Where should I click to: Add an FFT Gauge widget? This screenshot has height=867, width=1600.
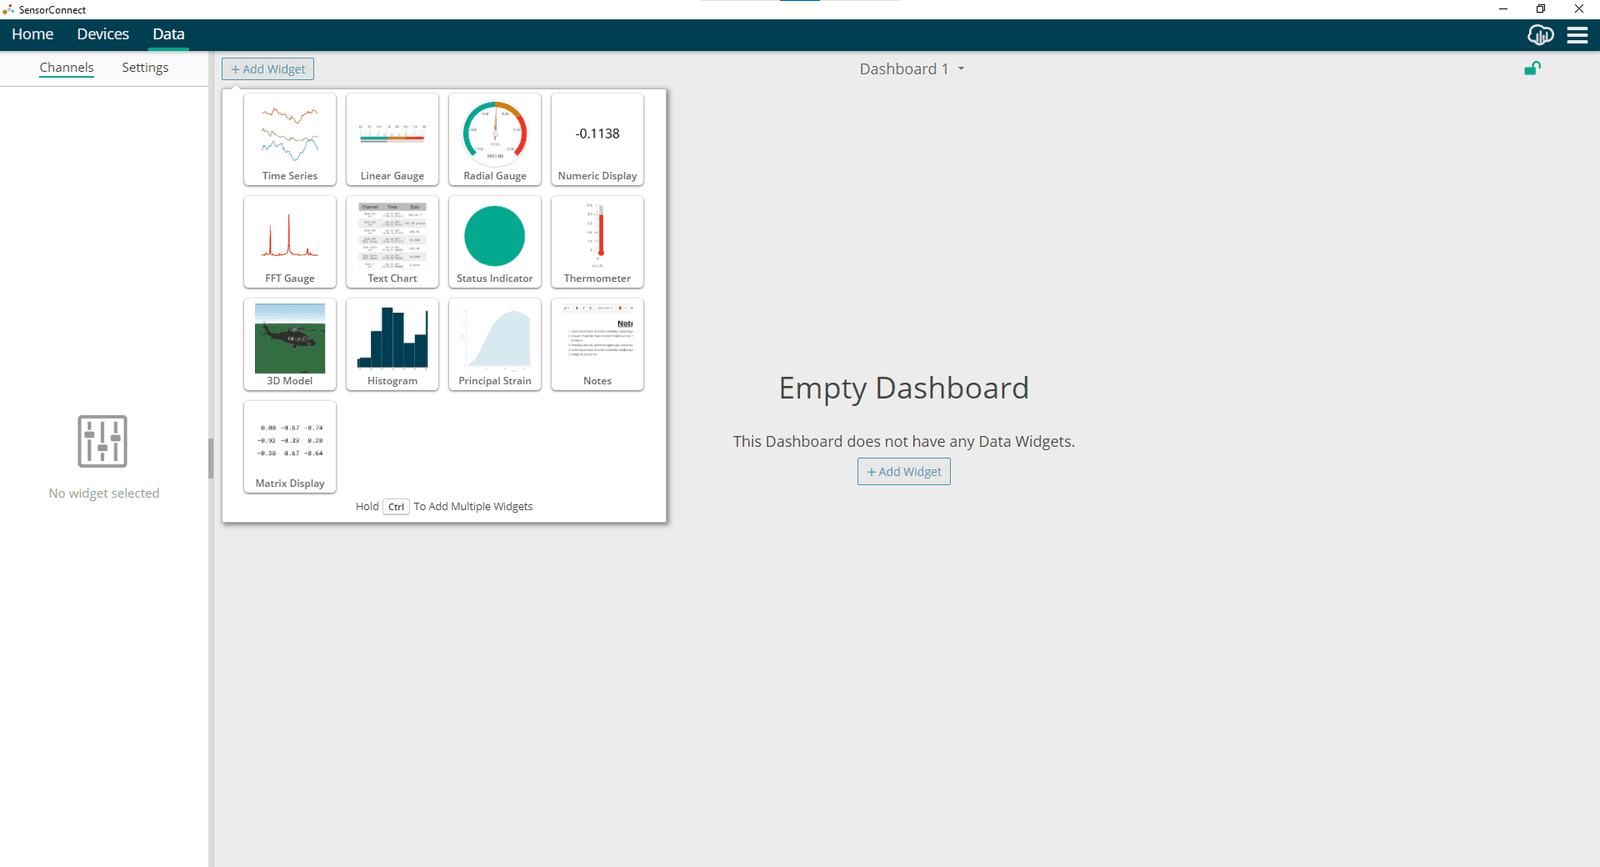[x=290, y=242]
